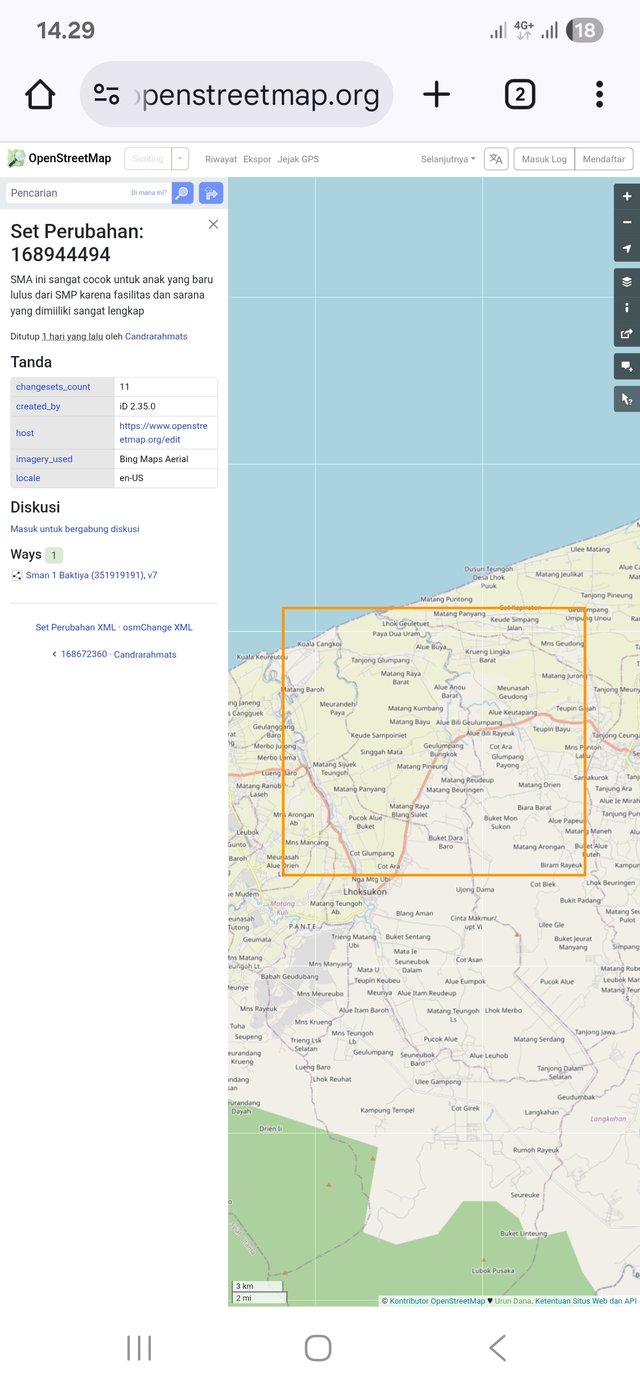Tap the Android home button
The height and width of the screenshot is (1387, 640).
click(318, 1348)
